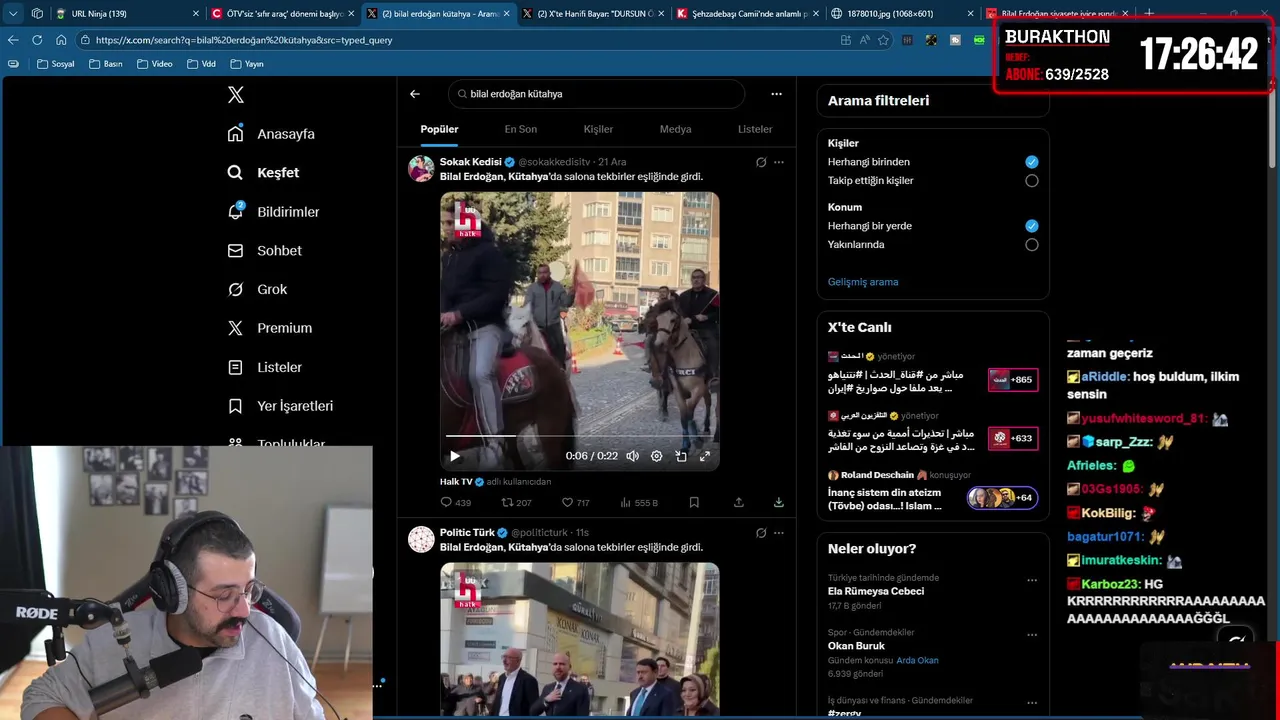Join live space with +633 listeners

[x=1013, y=438]
